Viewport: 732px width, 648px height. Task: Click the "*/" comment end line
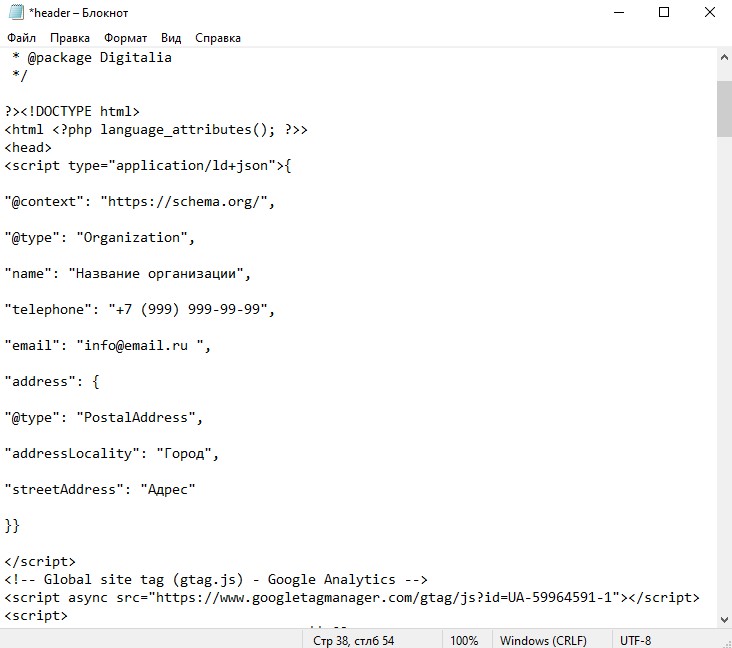tap(20, 75)
